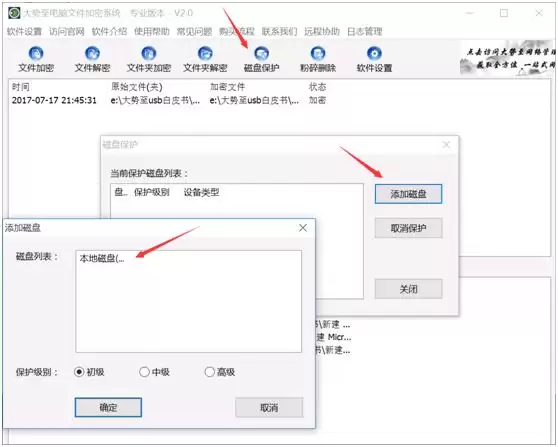This screenshot has width=558, height=447.
Task: Click the 保护级别 column header
Action: point(152,193)
